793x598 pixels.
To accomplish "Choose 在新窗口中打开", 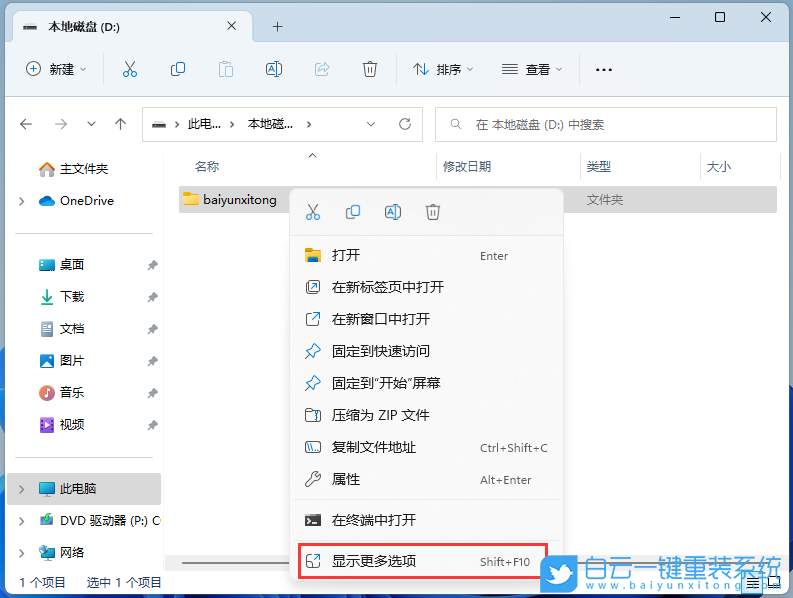I will click(x=426, y=319).
